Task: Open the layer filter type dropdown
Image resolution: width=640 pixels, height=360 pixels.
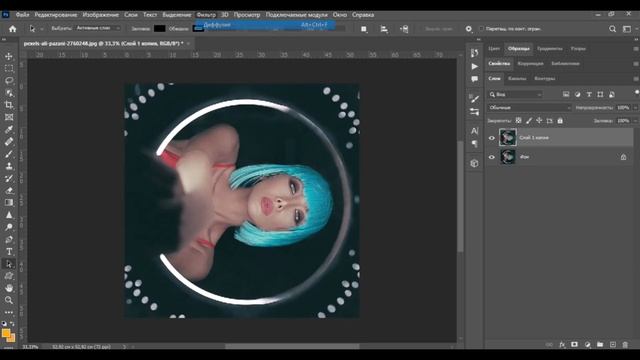Action: click(516, 95)
